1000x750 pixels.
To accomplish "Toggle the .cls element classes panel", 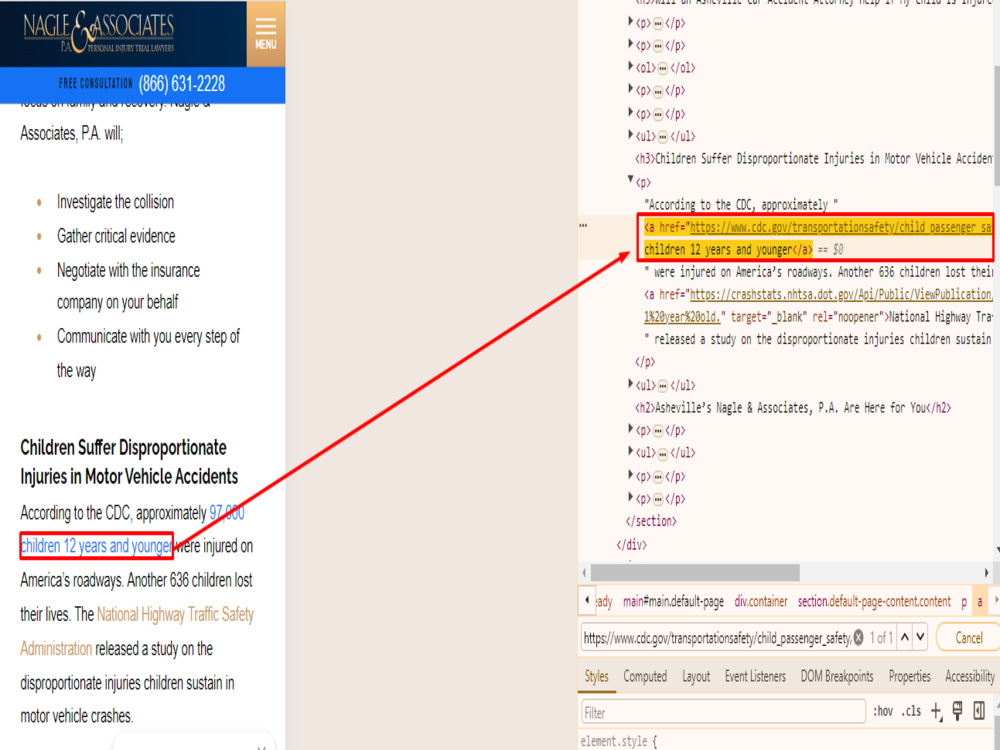I will [911, 712].
